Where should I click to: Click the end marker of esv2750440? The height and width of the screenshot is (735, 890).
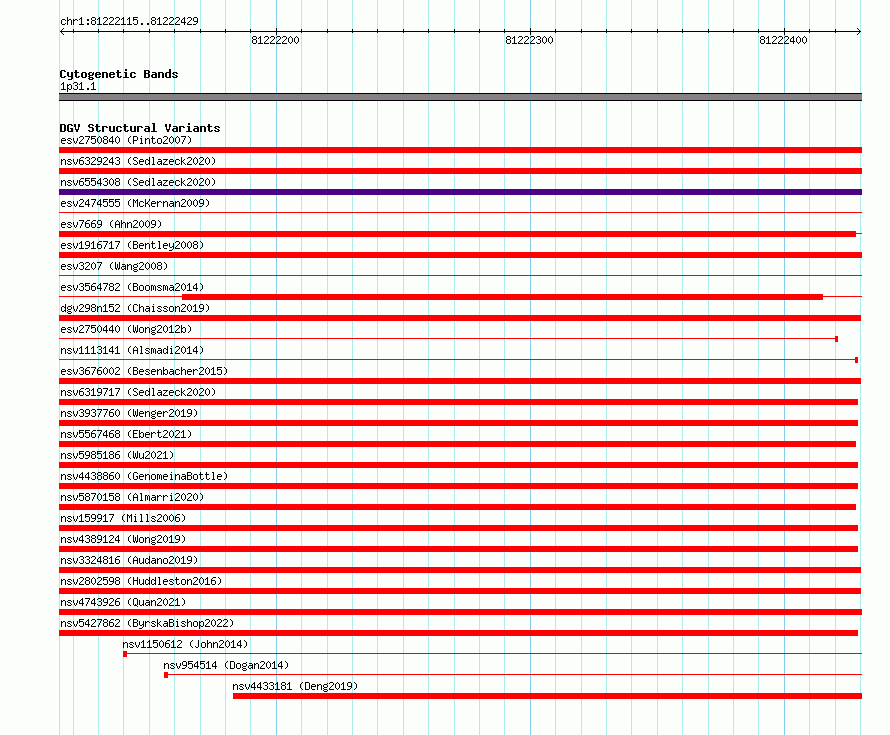tap(837, 339)
